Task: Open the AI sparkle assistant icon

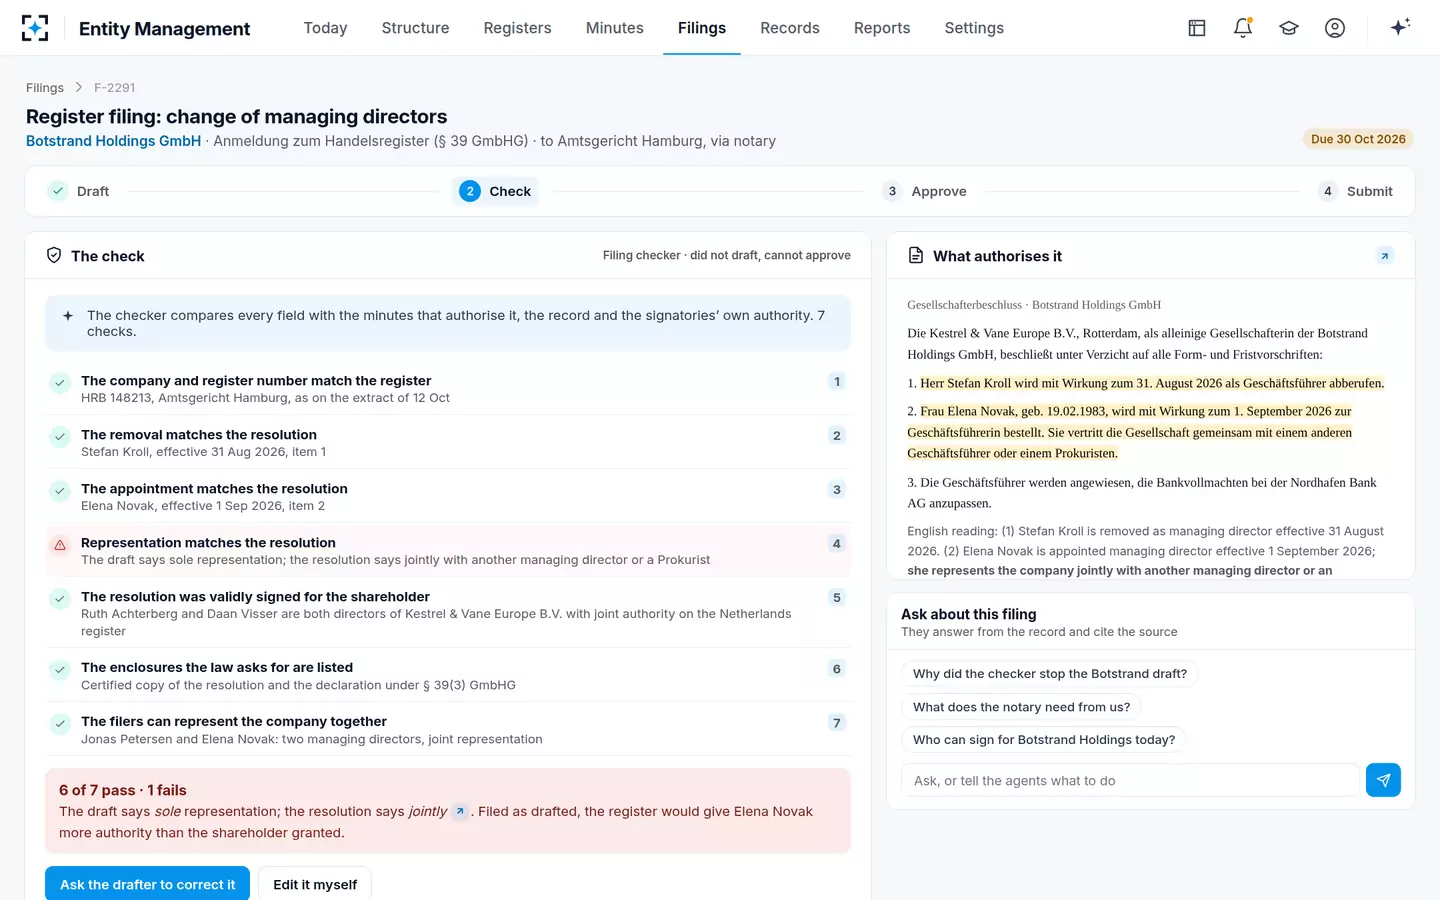Action: (1400, 27)
